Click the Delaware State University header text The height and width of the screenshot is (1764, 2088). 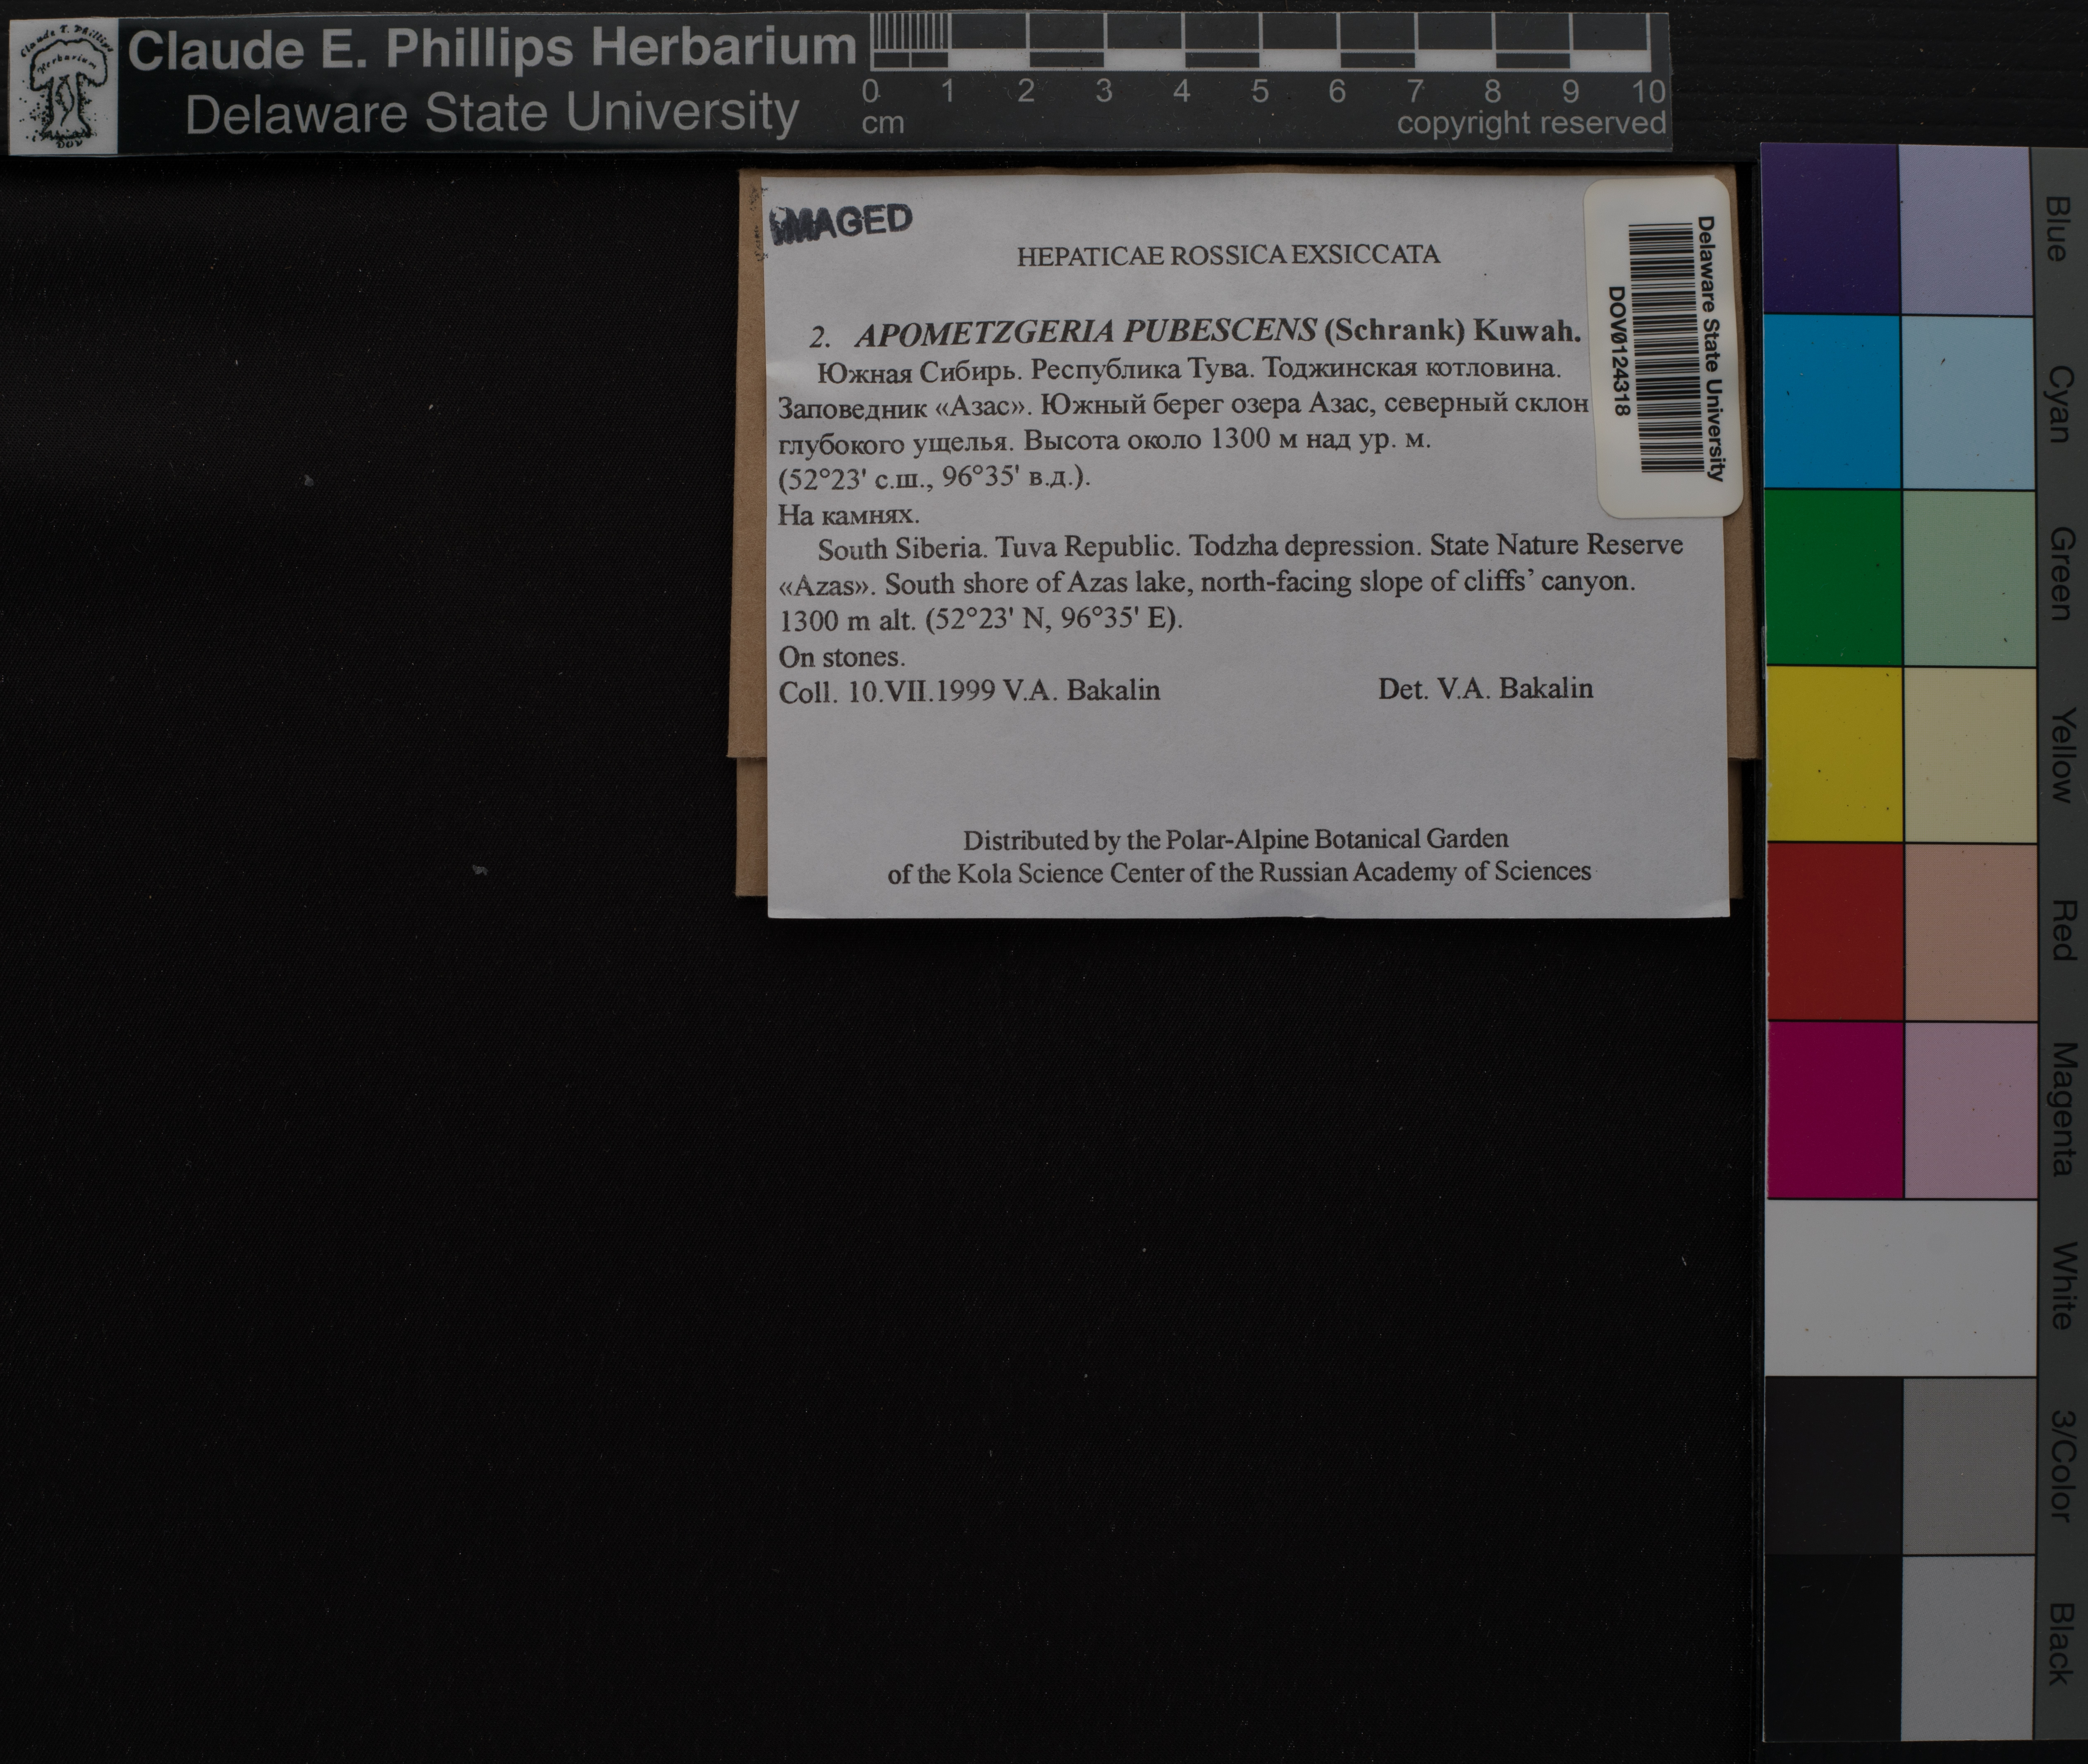(492, 113)
